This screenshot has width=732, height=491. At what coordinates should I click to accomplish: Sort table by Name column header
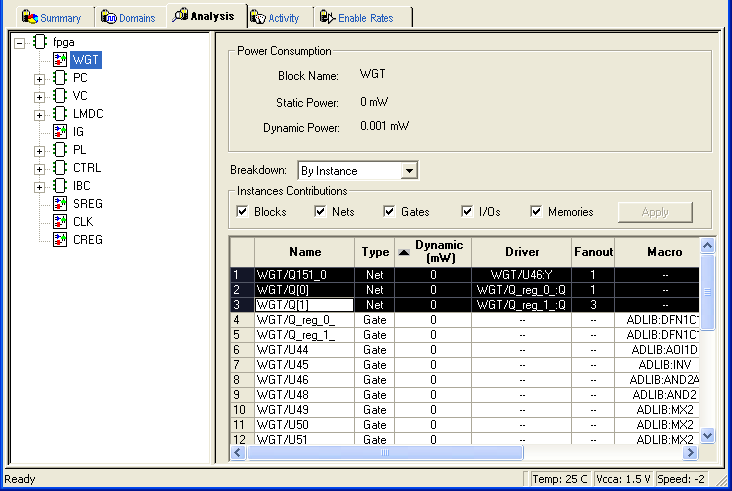click(x=305, y=252)
